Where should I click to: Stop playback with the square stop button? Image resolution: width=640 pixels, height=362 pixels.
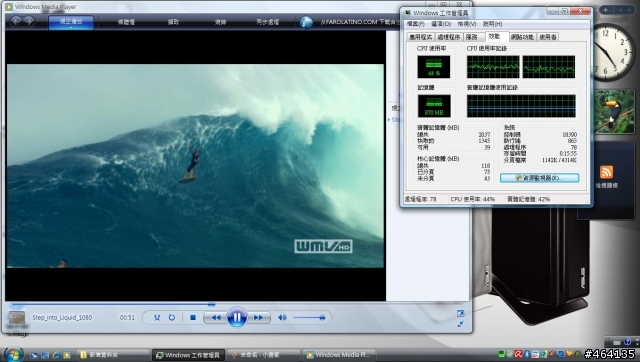[x=193, y=318]
